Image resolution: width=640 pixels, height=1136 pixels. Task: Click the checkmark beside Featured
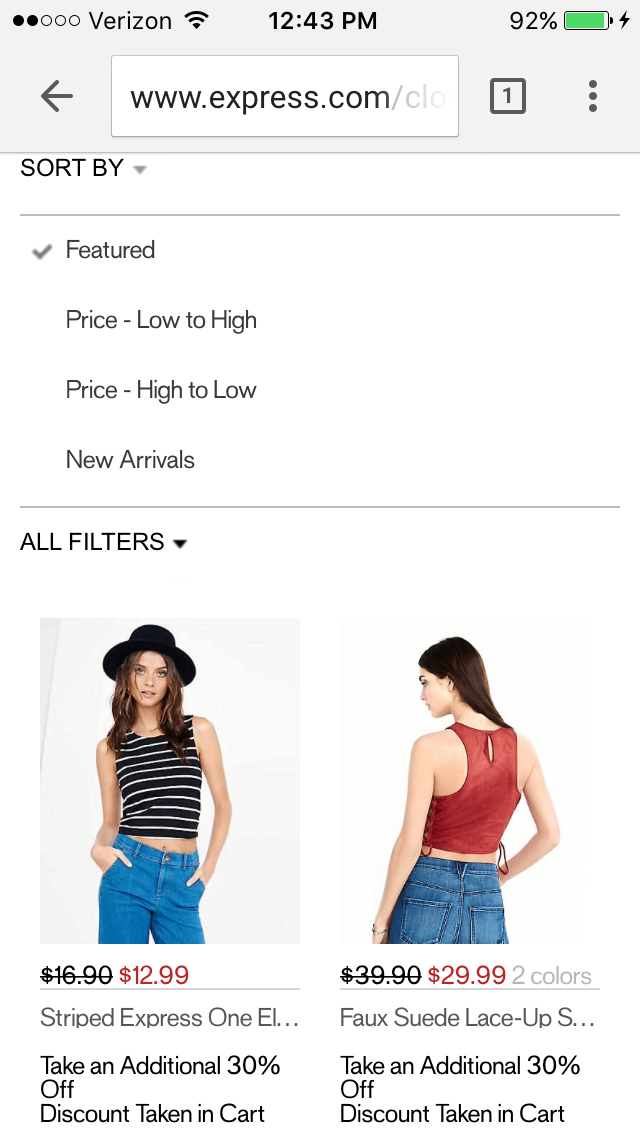point(42,251)
